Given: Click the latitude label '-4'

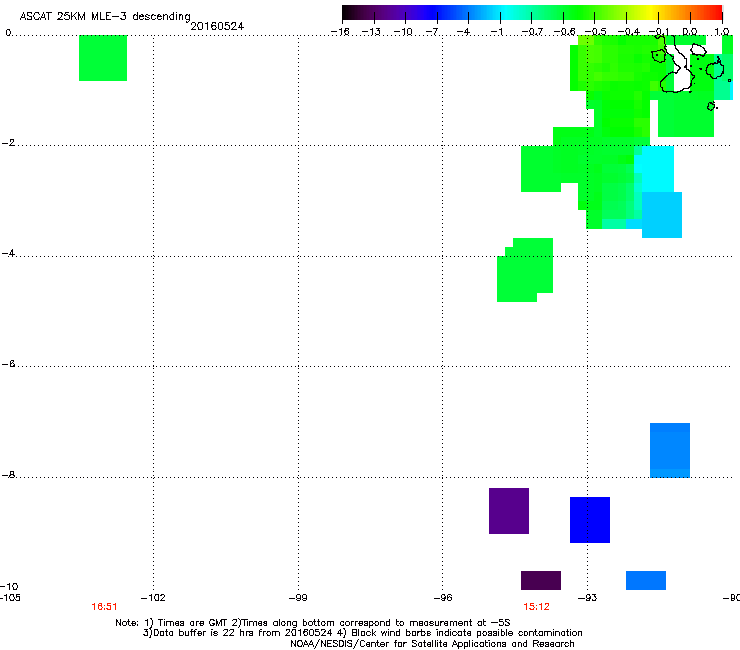Looking at the screenshot, I should pyautogui.click(x=8, y=253).
